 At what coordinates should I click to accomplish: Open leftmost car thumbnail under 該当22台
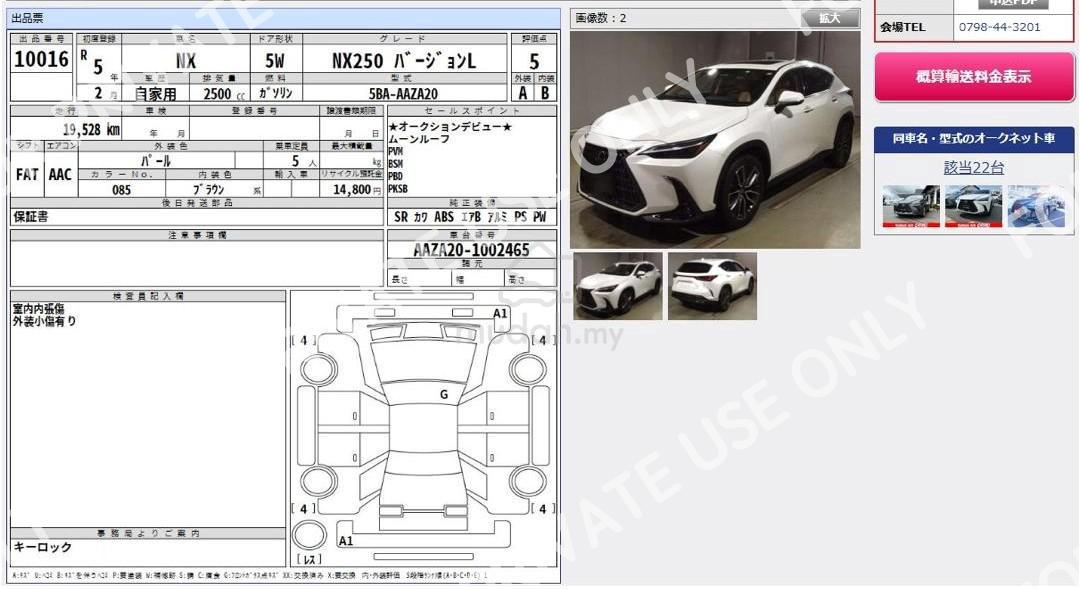click(x=911, y=206)
